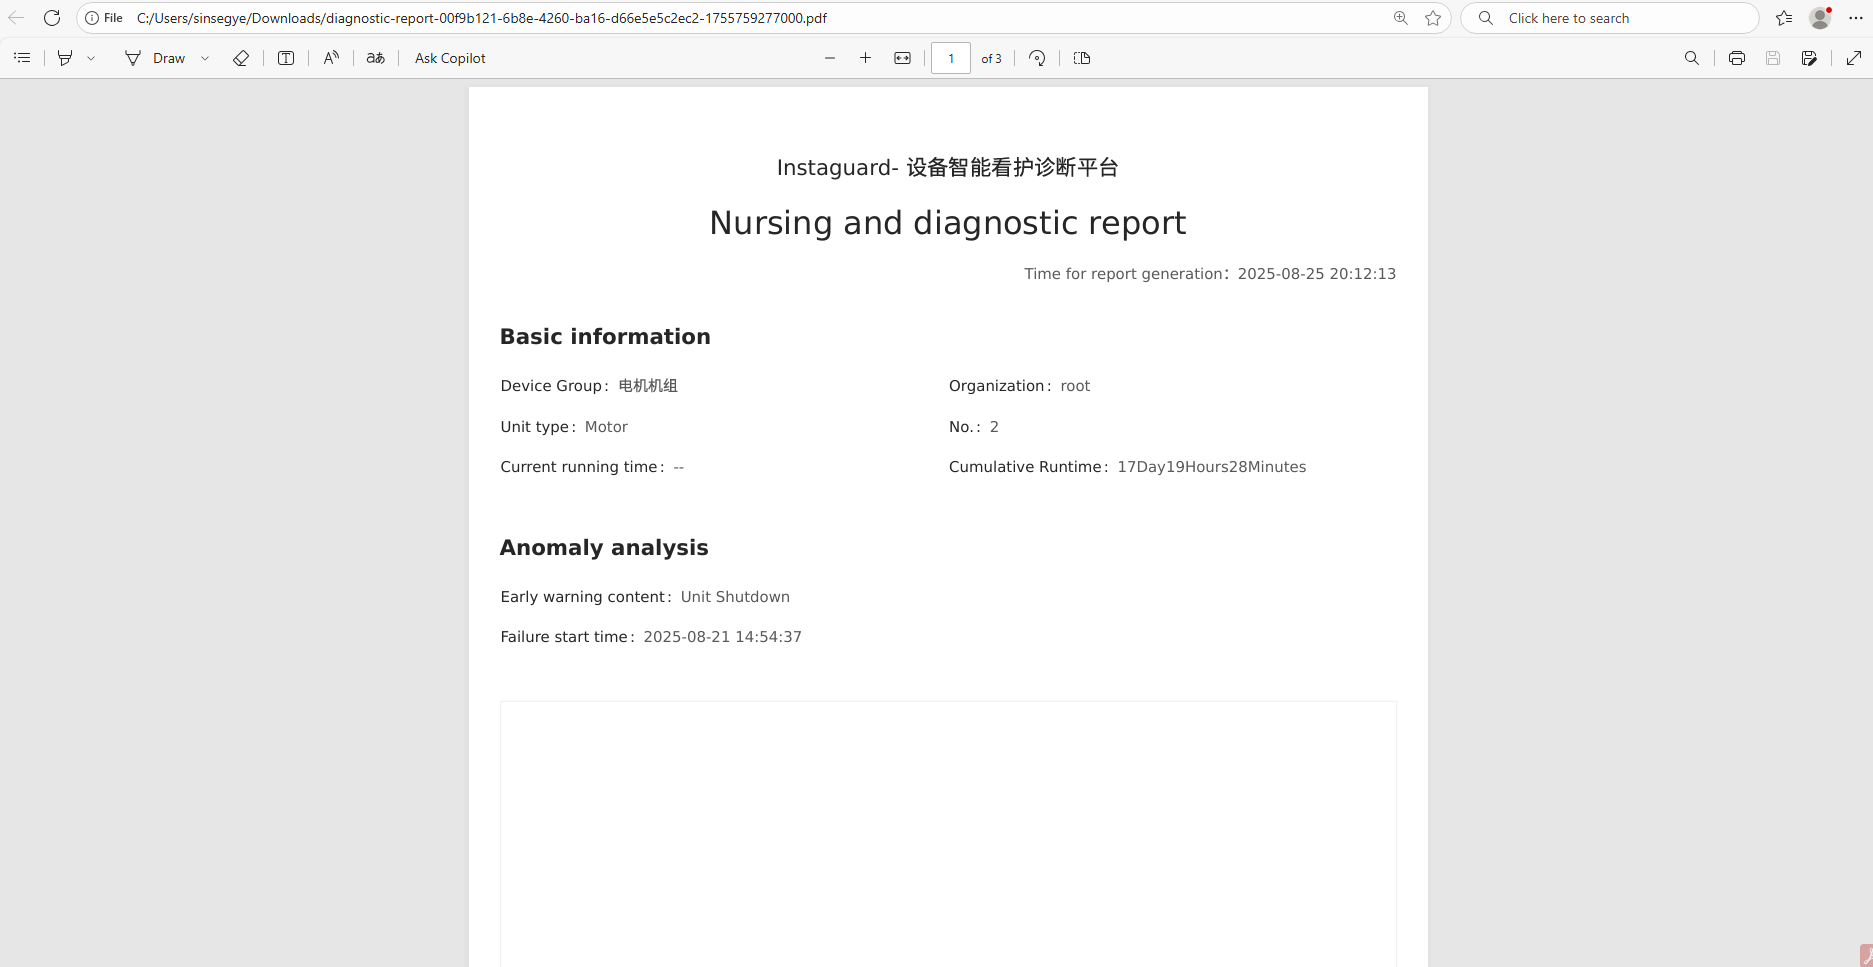
Task: Select the Highlight tool
Action: tap(65, 58)
